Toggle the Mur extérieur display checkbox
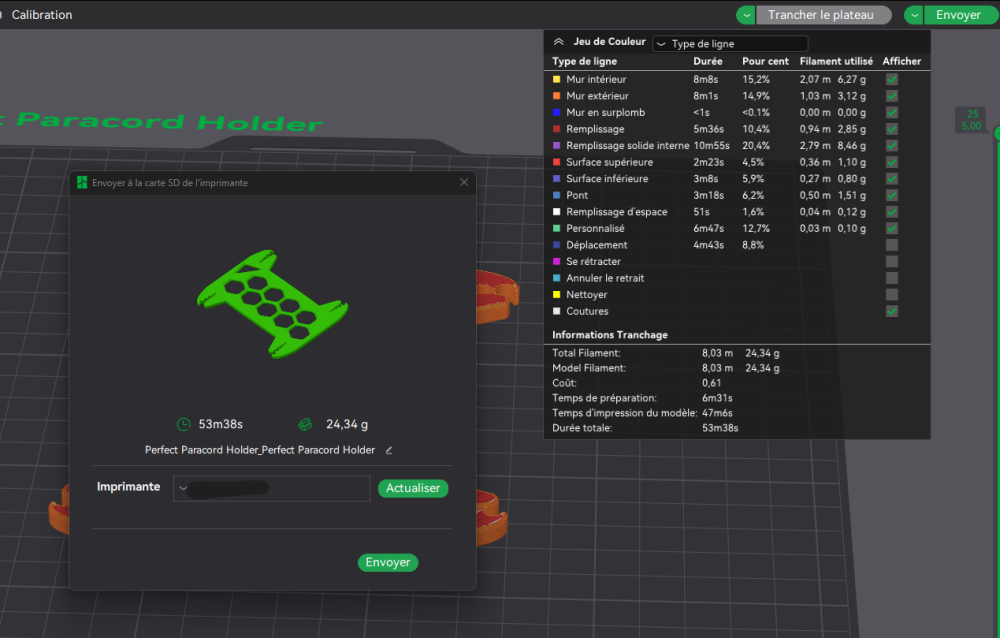Viewport: 1000px width, 638px height. point(892,96)
